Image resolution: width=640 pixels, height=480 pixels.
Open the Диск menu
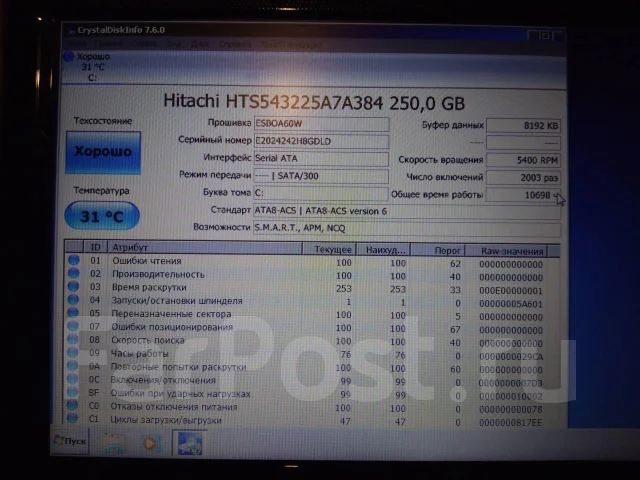click(200, 44)
